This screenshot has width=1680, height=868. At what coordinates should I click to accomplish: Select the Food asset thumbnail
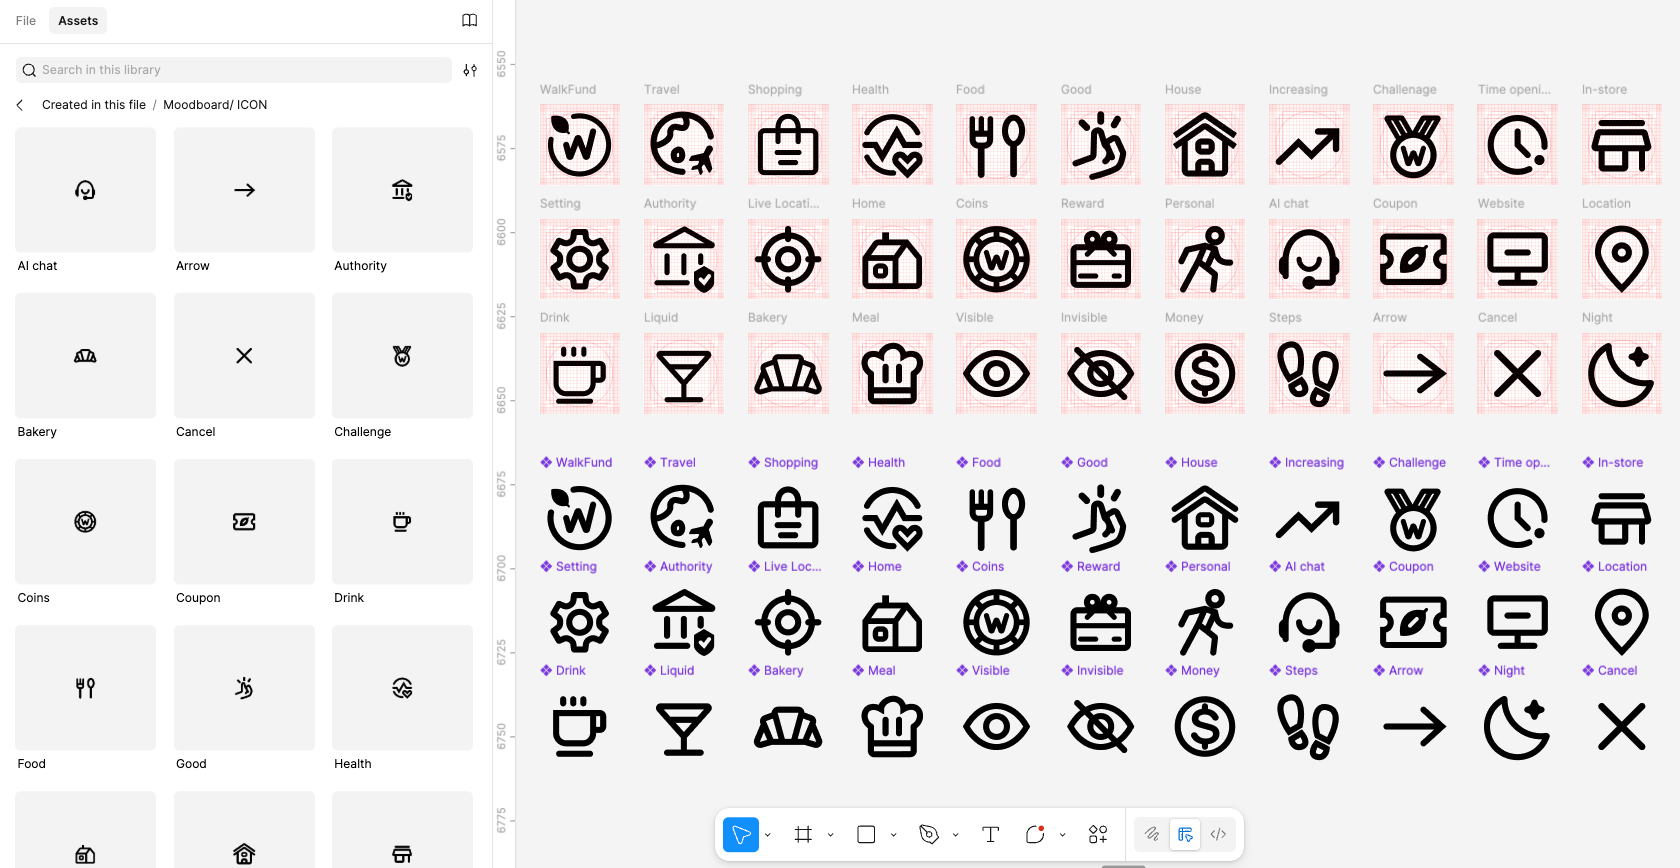point(86,688)
